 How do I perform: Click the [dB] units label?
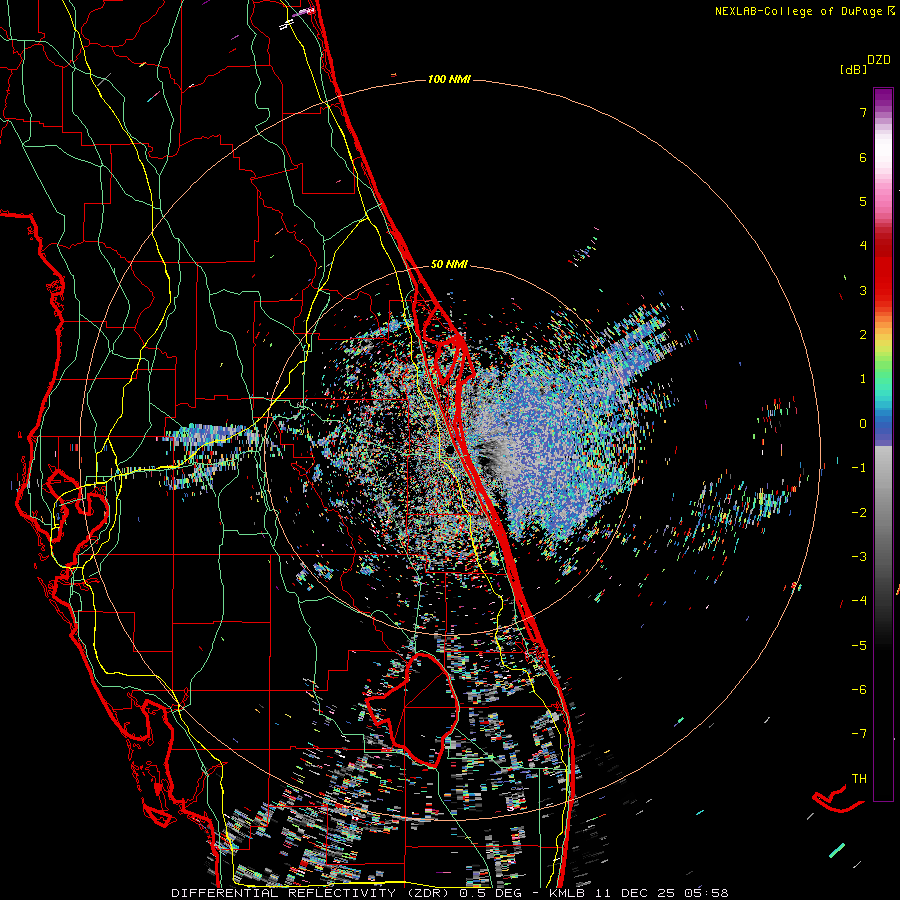coord(854,69)
